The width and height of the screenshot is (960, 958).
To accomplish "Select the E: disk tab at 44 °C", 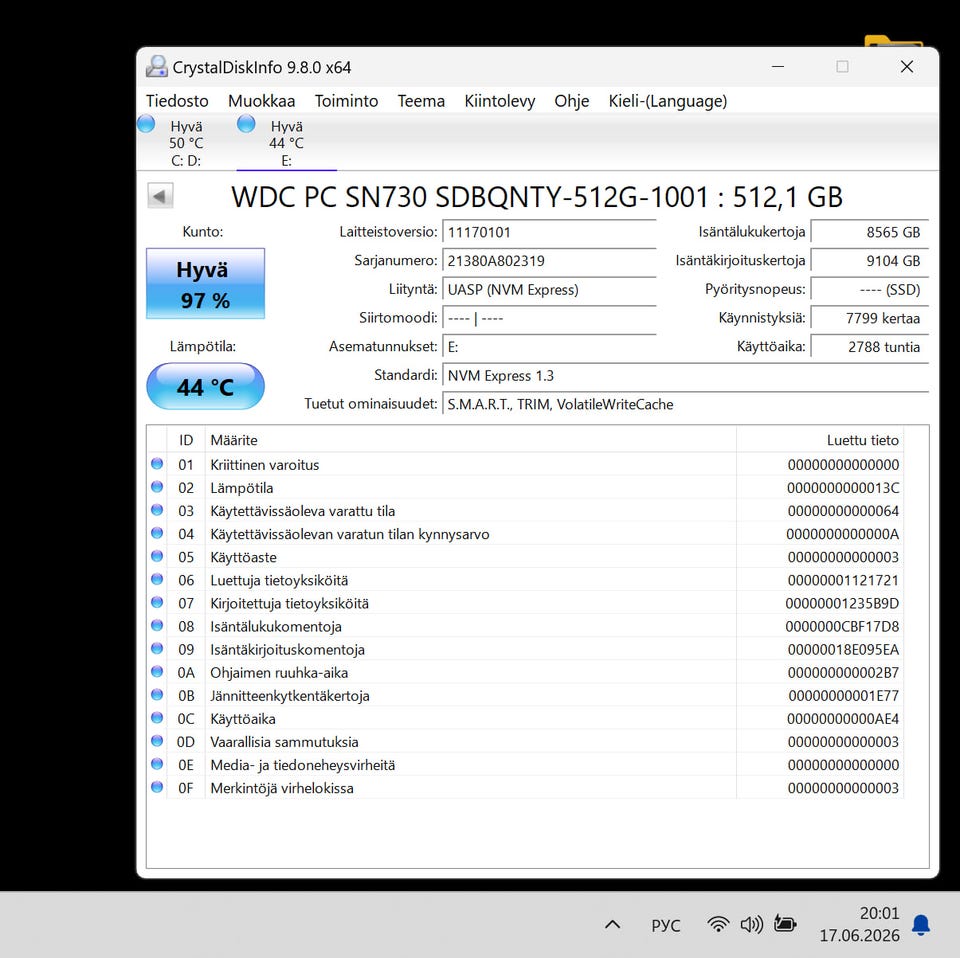I will [286, 143].
